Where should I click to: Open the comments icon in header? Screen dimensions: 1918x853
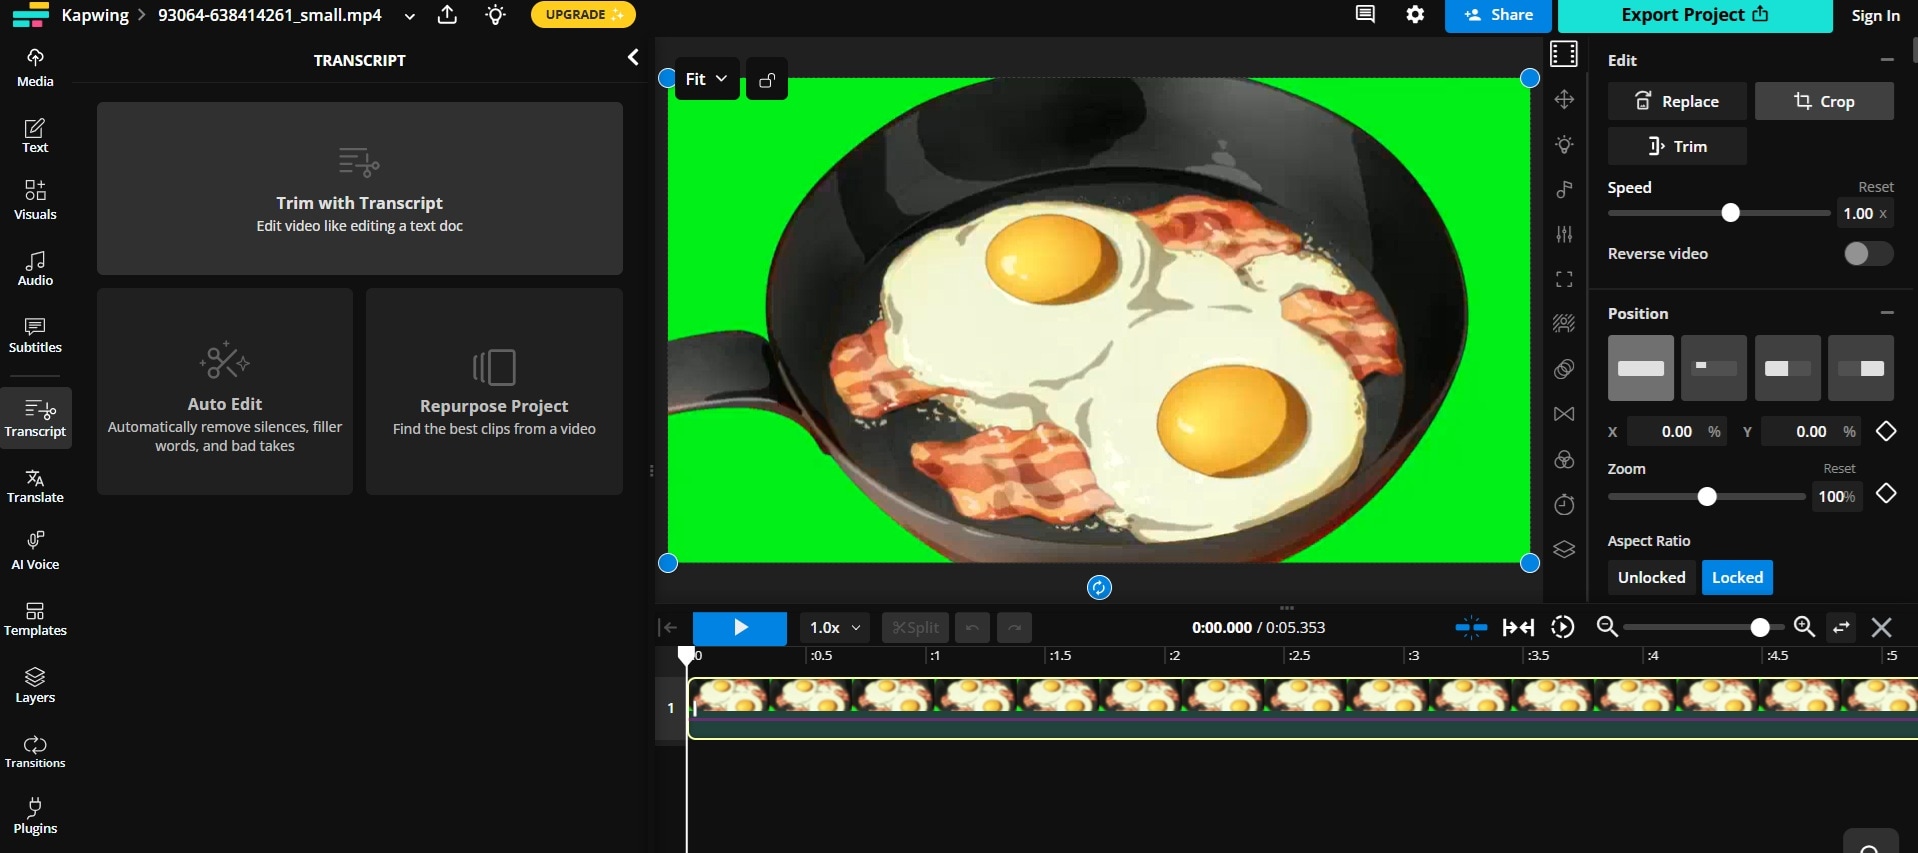pos(1365,14)
